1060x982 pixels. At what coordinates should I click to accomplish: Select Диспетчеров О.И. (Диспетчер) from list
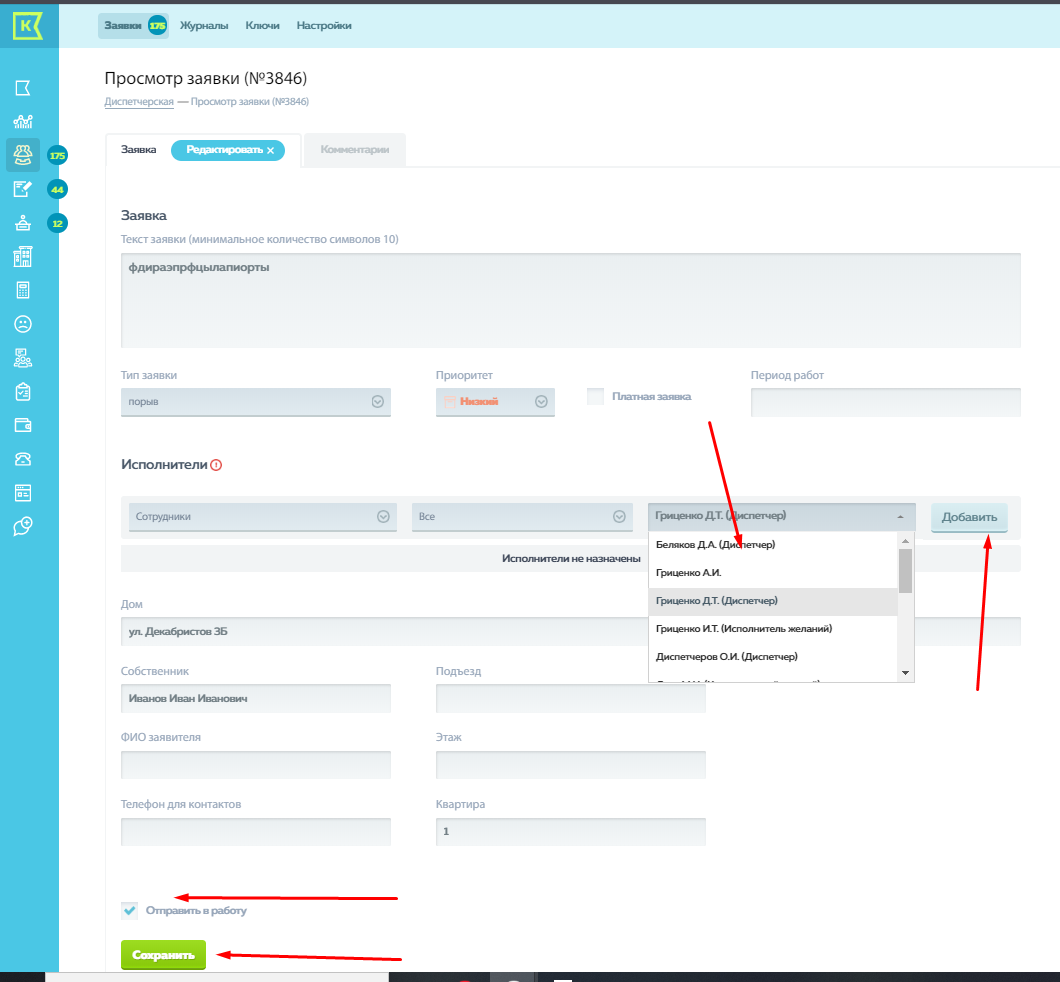[x=773, y=657]
